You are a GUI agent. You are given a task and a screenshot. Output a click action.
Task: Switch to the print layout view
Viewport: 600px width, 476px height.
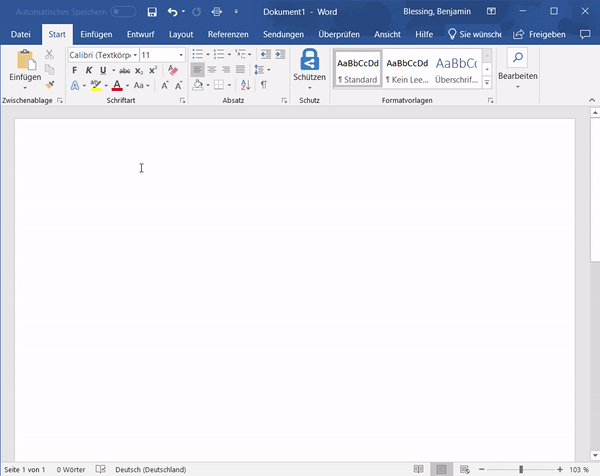click(x=441, y=469)
